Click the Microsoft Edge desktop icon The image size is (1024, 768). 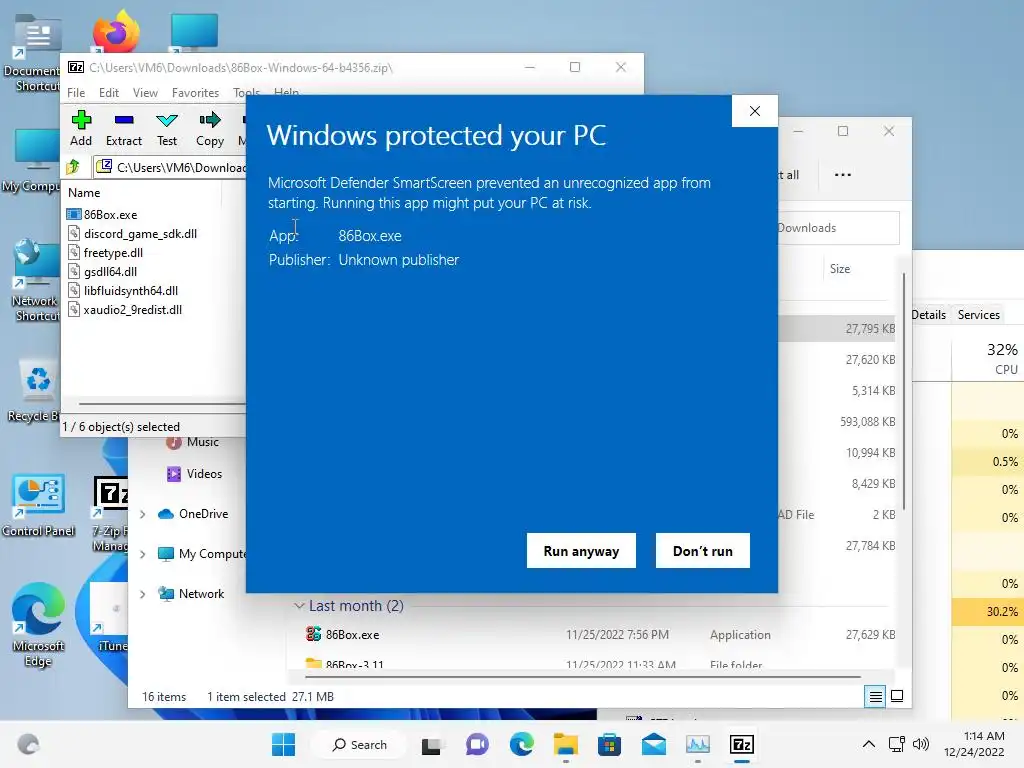click(38, 624)
